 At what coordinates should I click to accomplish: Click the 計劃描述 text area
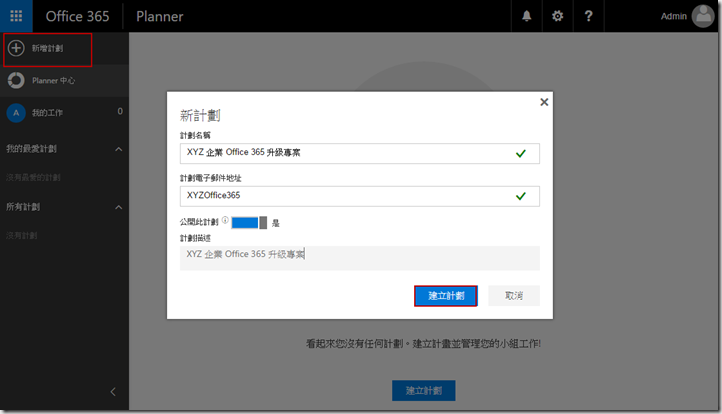(x=358, y=257)
